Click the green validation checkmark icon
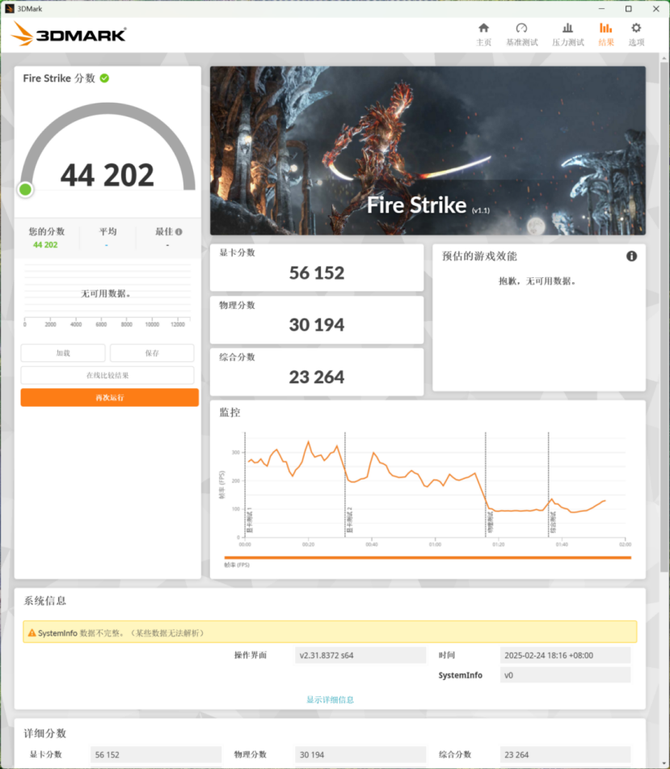The image size is (670, 769). click(104, 78)
